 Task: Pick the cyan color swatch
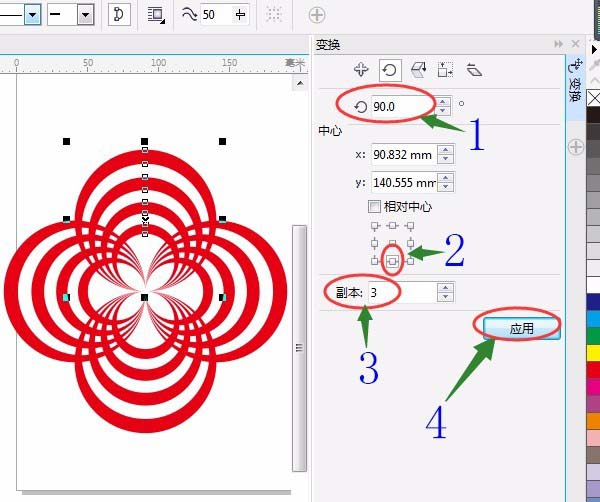(593, 319)
